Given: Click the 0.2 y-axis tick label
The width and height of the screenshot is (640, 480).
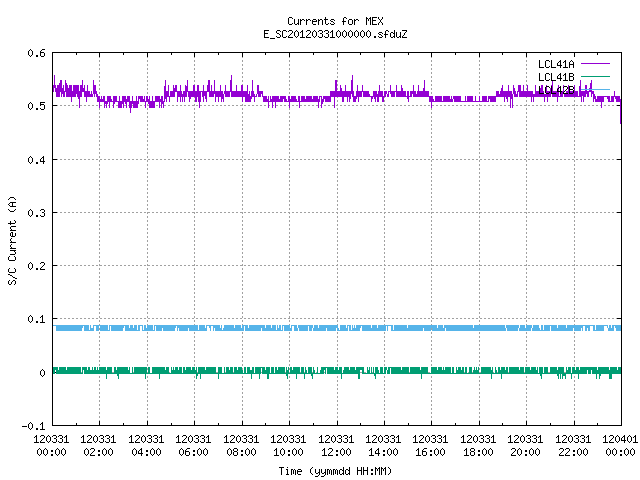Looking at the screenshot, I should (x=36, y=266).
